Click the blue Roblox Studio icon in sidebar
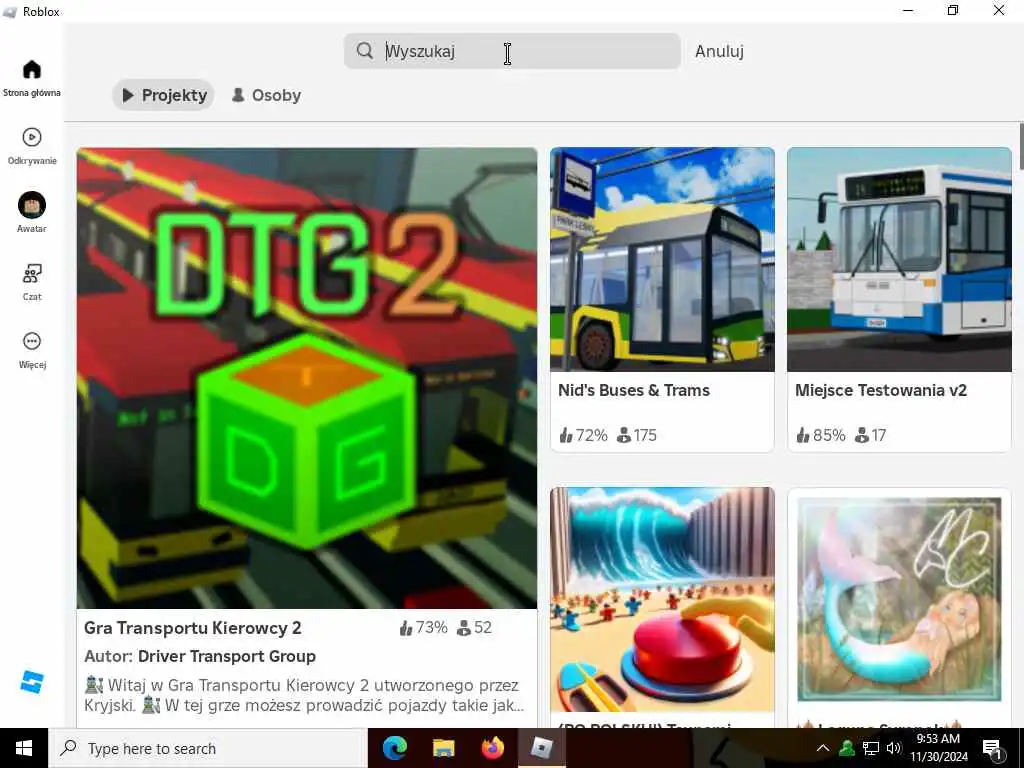 point(31,682)
